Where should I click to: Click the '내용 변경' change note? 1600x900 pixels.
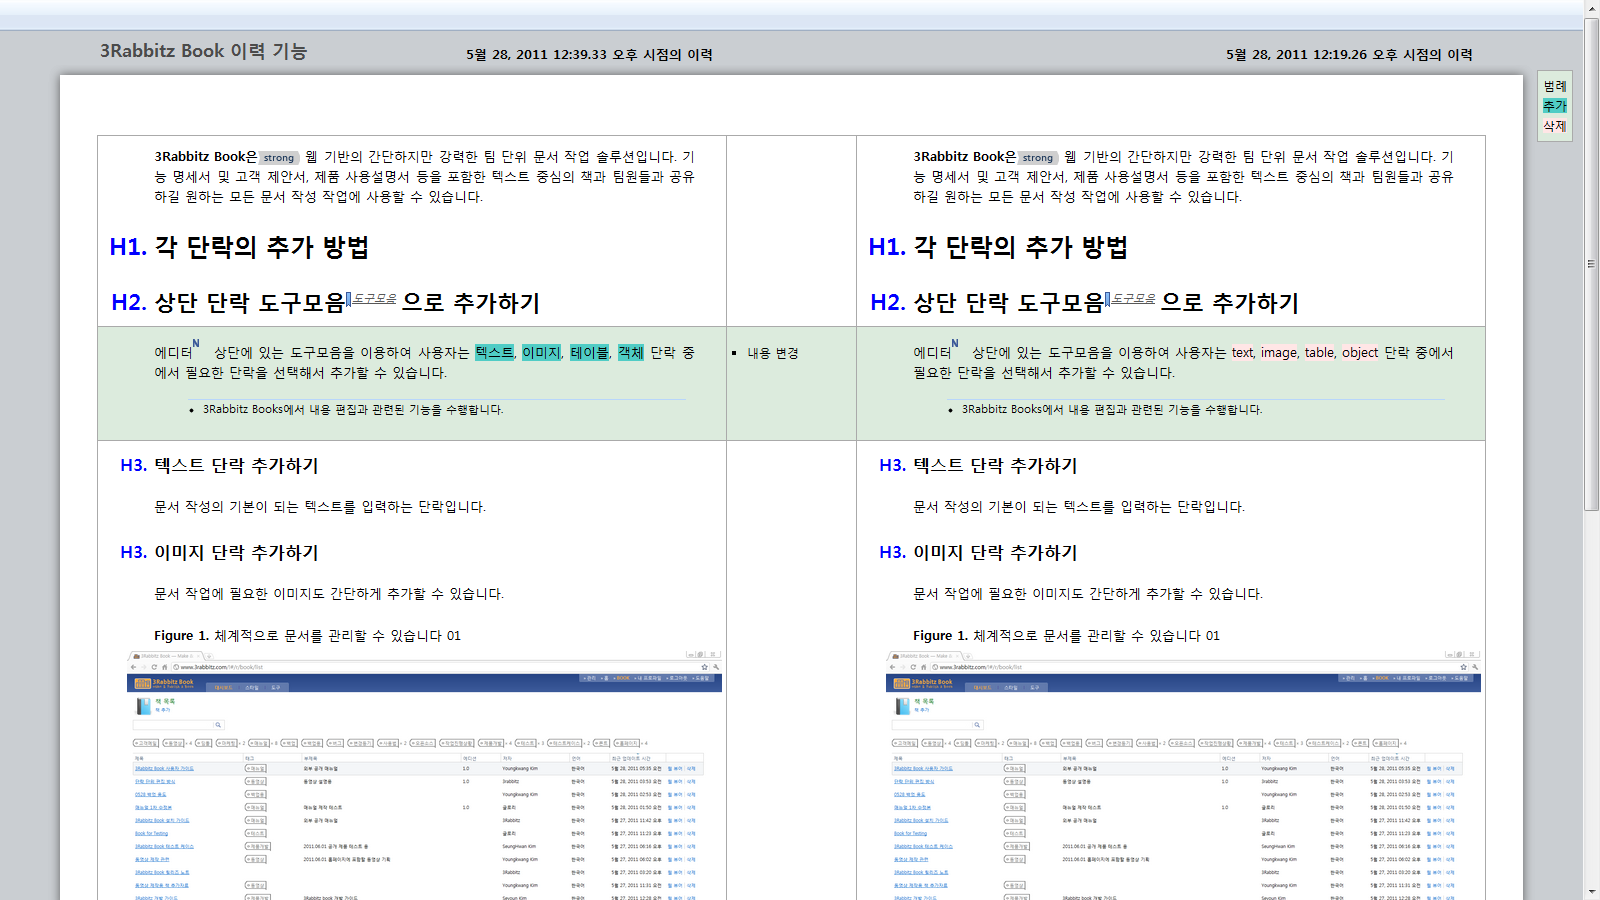pos(773,353)
